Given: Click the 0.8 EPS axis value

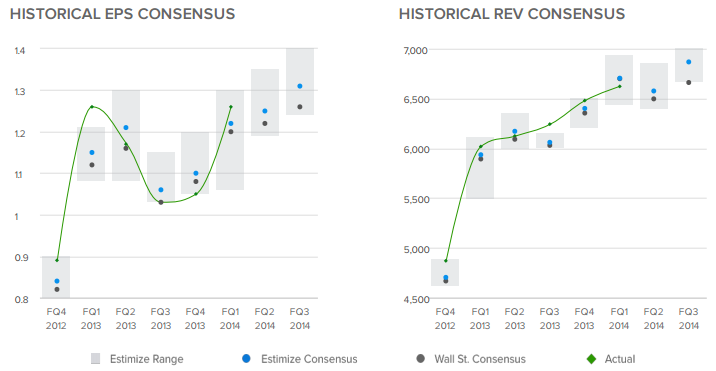Looking at the screenshot, I should [21, 300].
